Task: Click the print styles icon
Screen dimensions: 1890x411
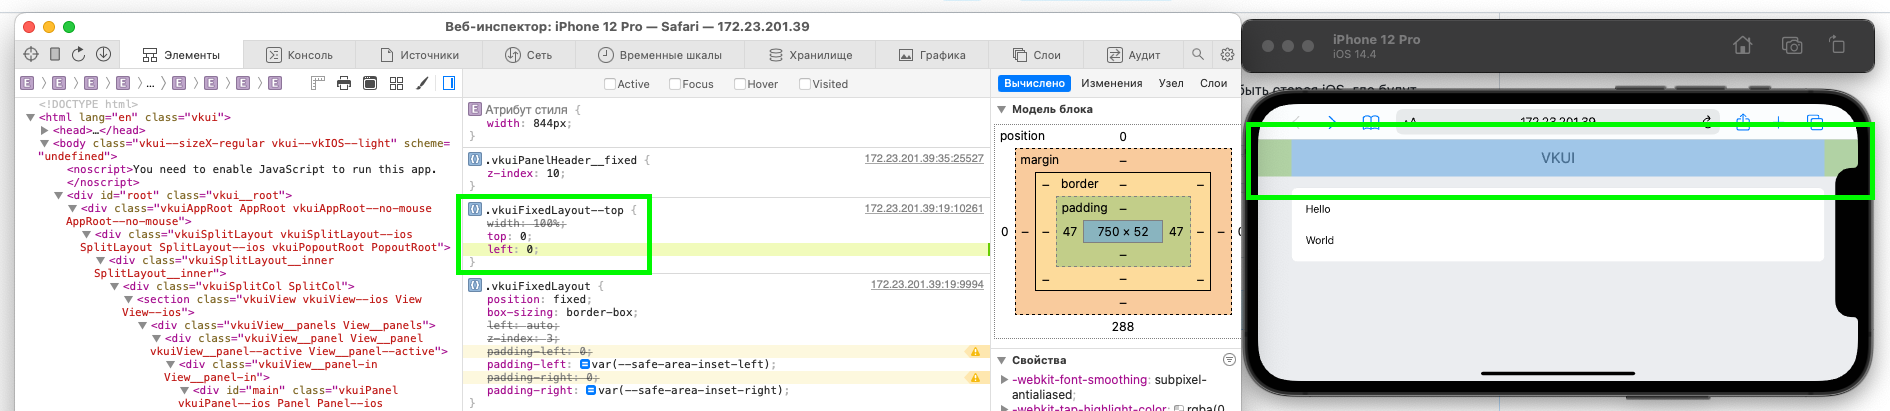Action: (344, 83)
